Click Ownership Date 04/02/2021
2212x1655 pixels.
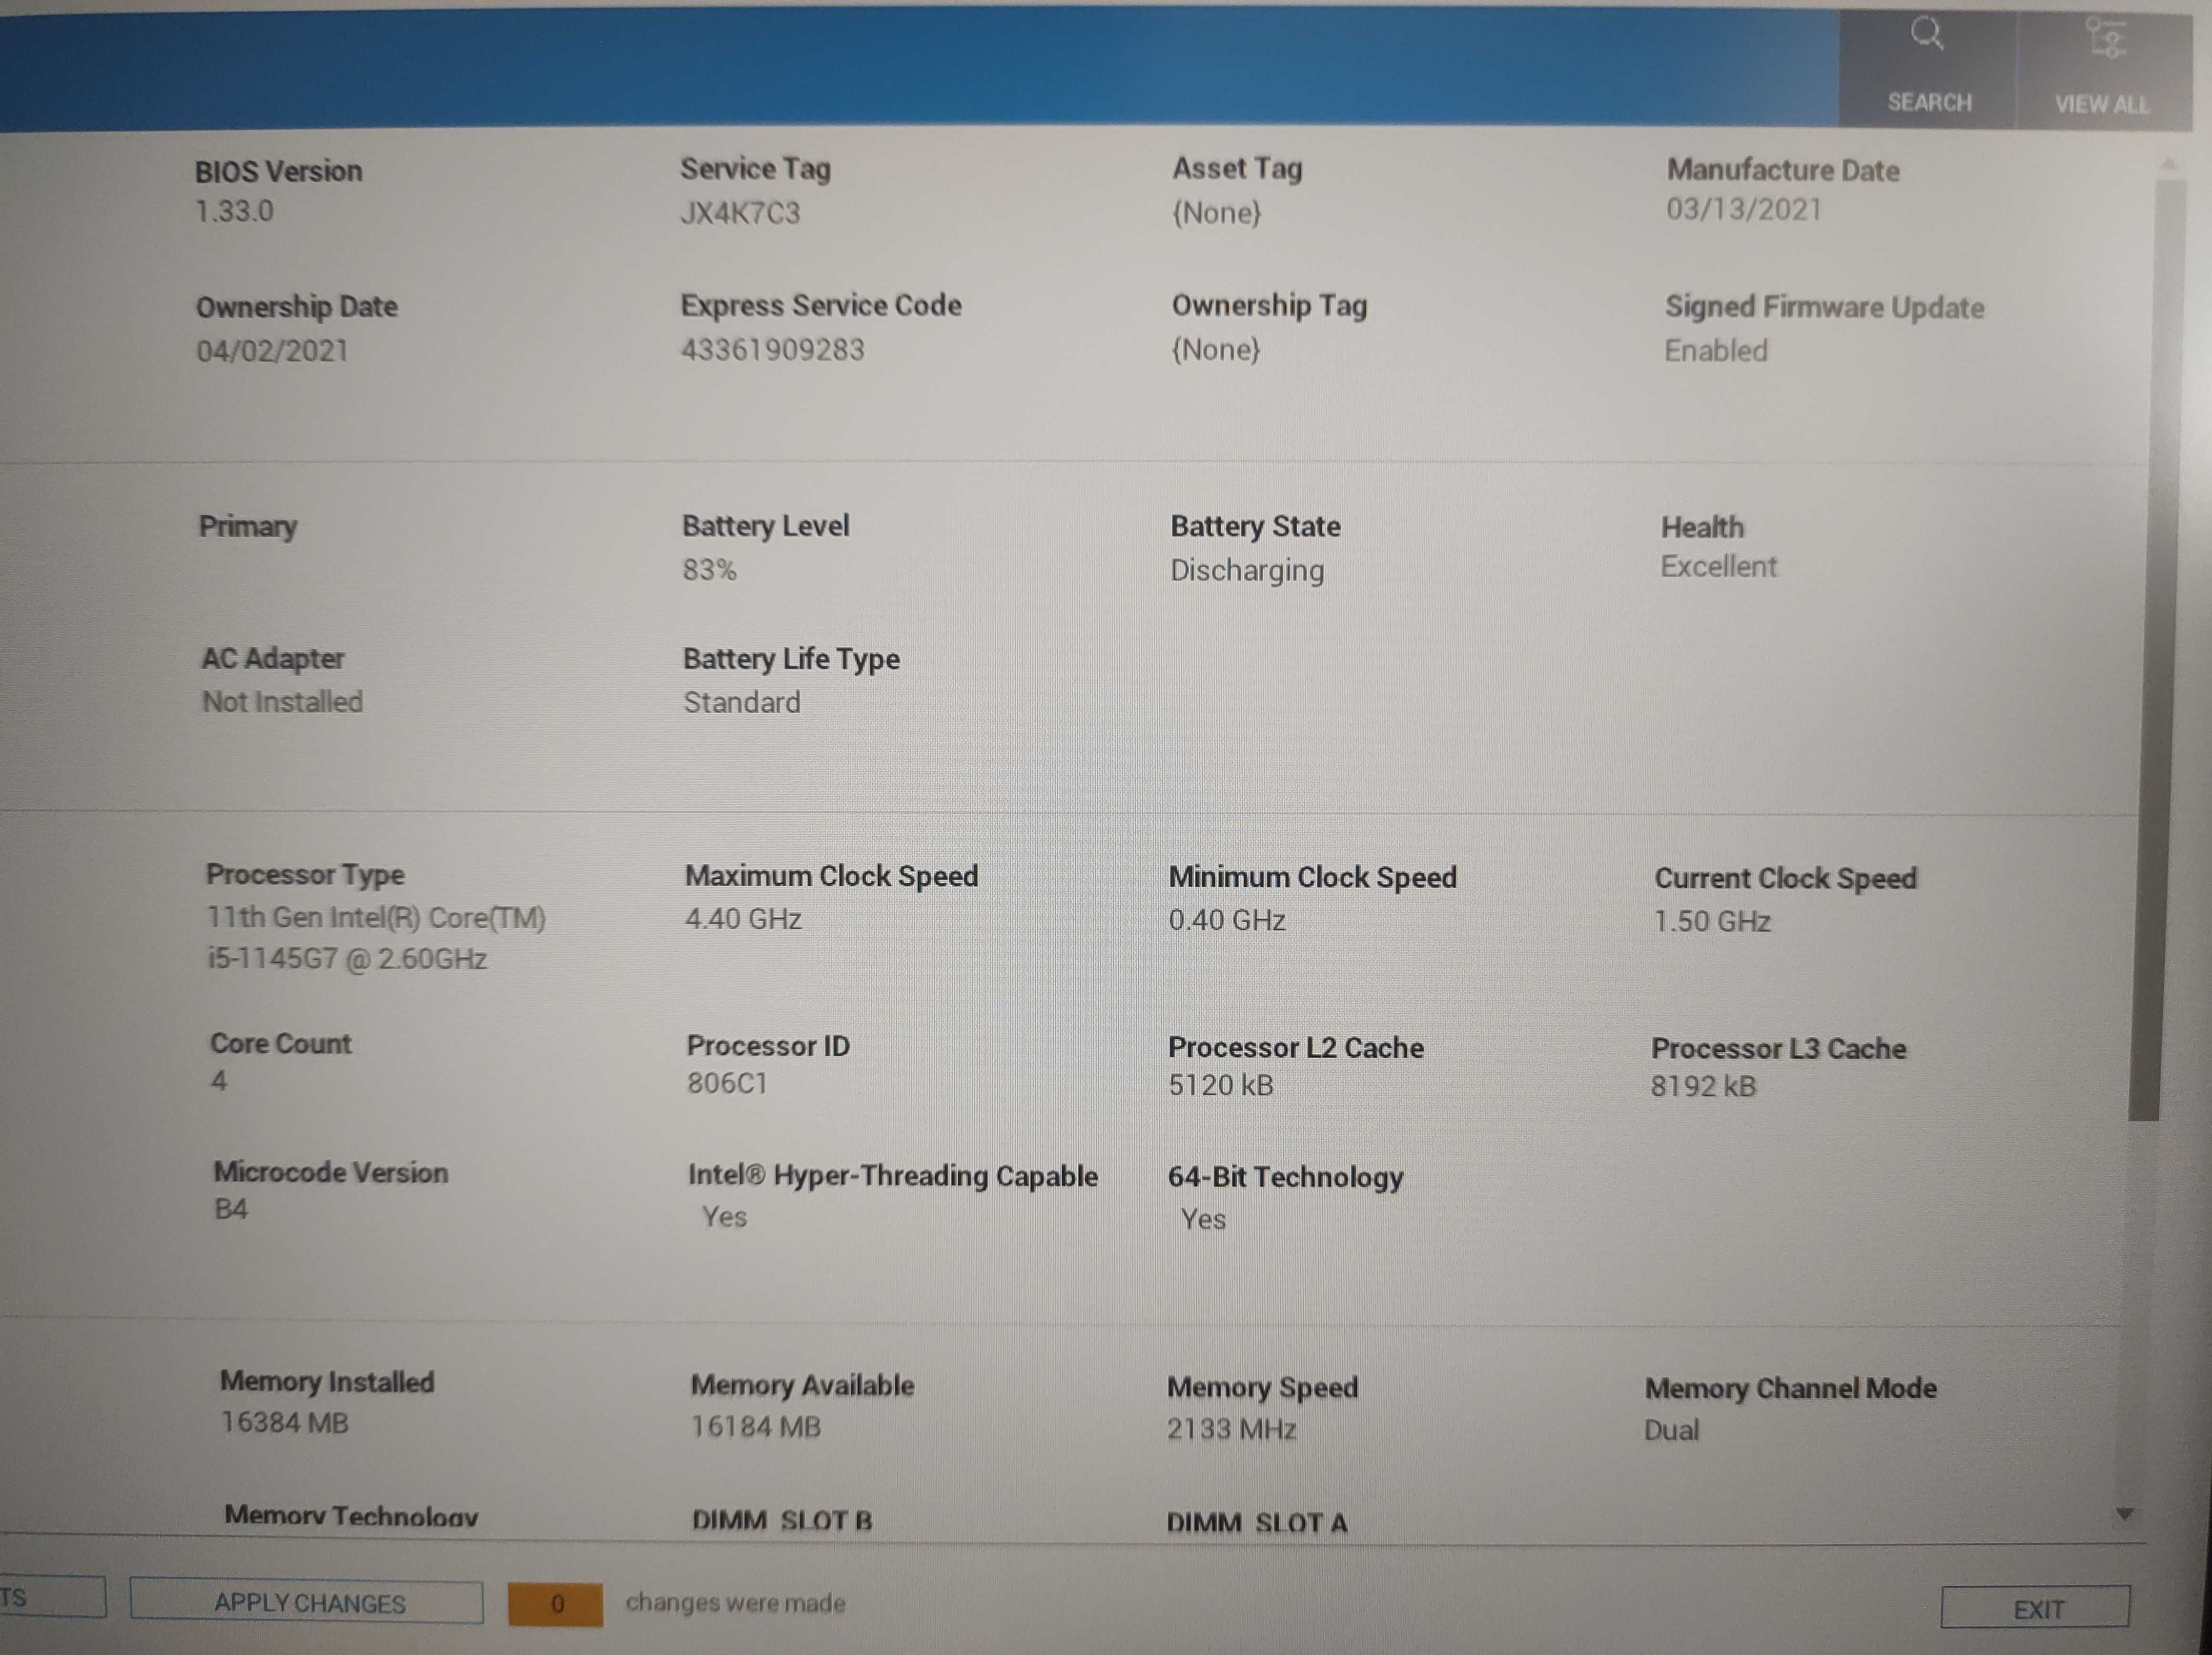[x=272, y=351]
